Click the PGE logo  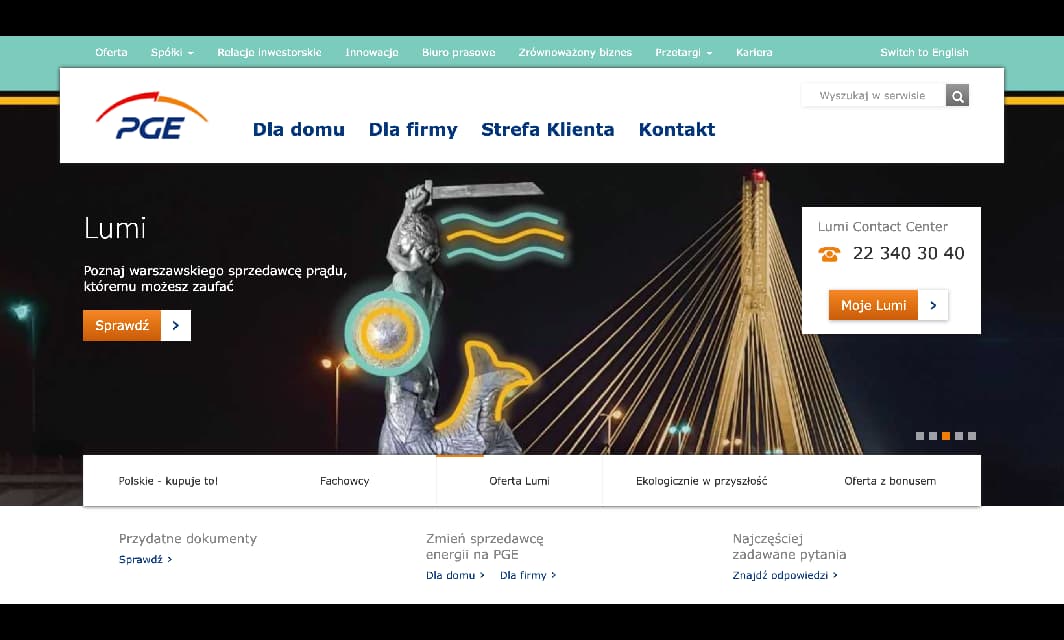tap(152, 117)
